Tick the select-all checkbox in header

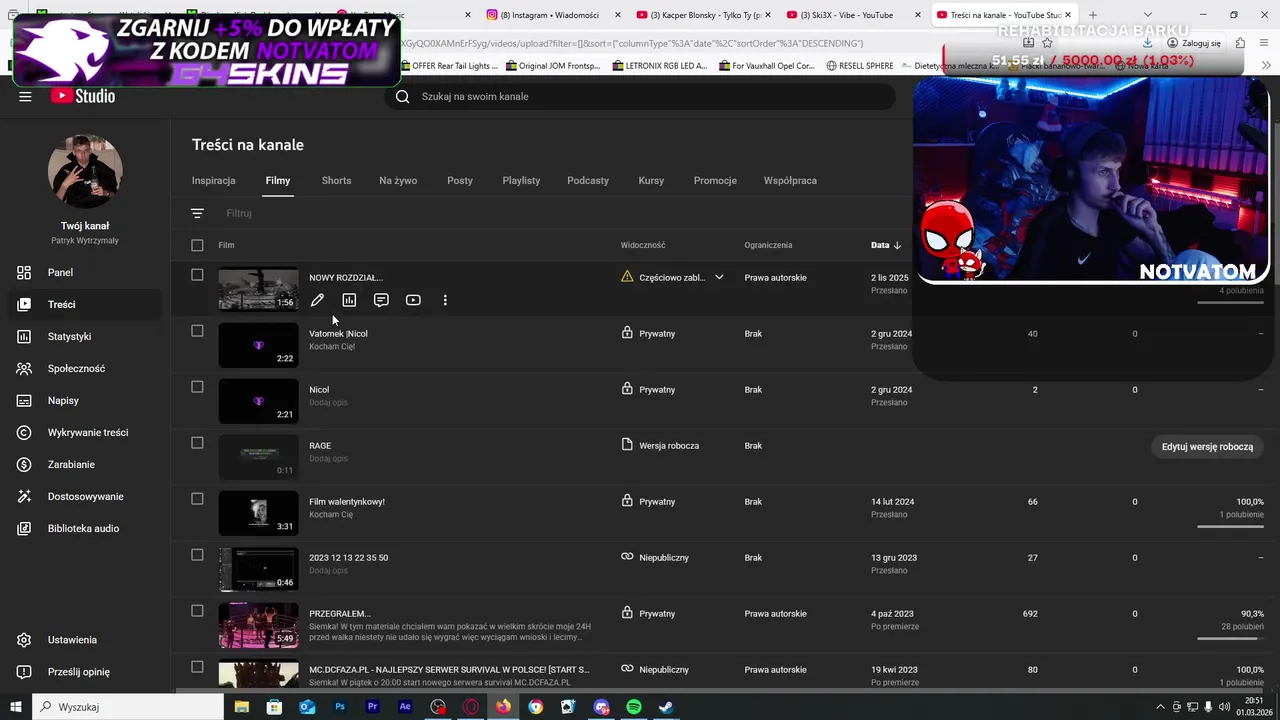click(197, 245)
